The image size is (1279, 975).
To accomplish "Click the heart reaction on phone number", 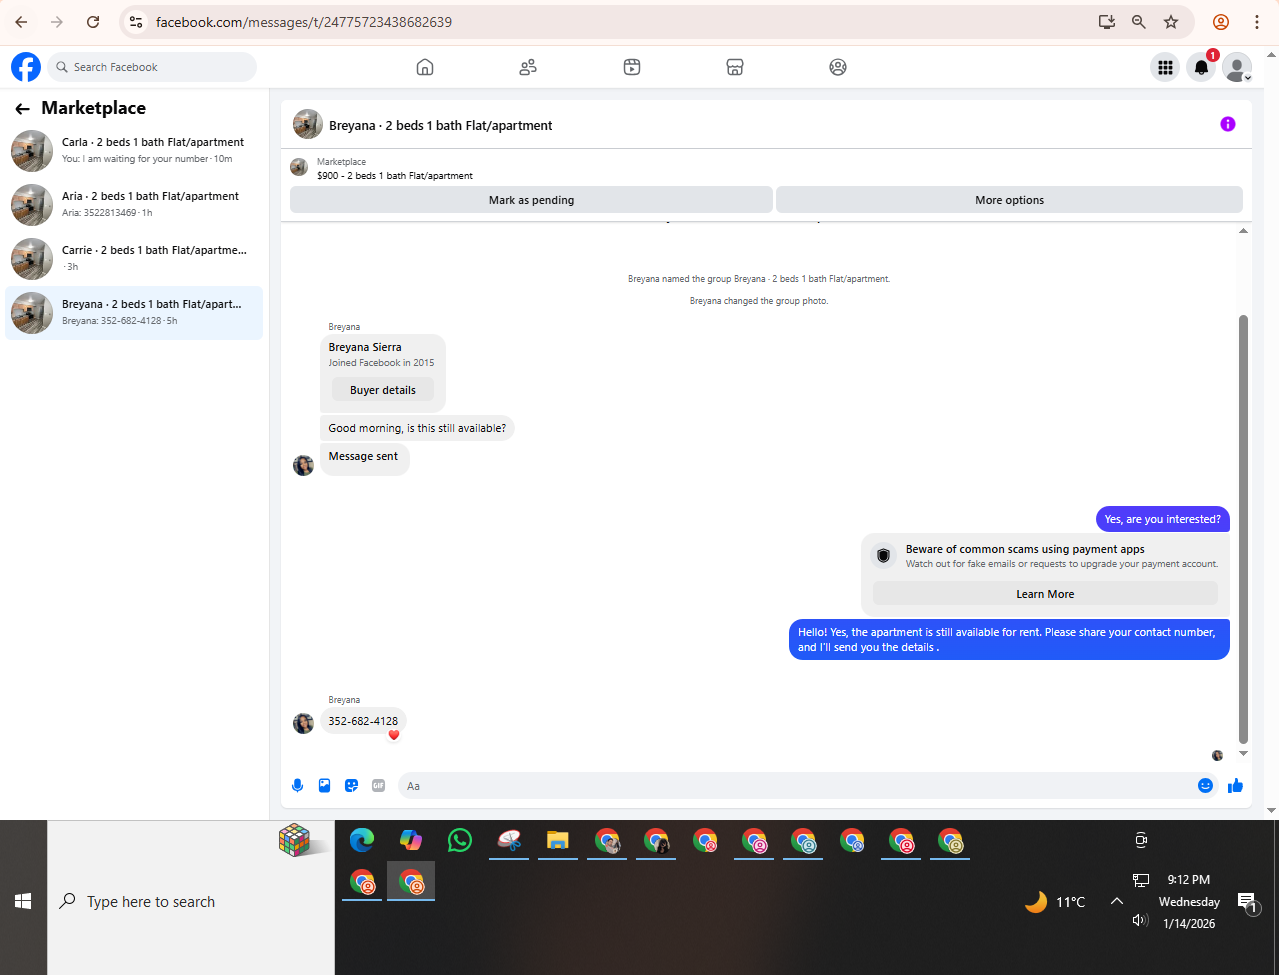I will pyautogui.click(x=394, y=735).
